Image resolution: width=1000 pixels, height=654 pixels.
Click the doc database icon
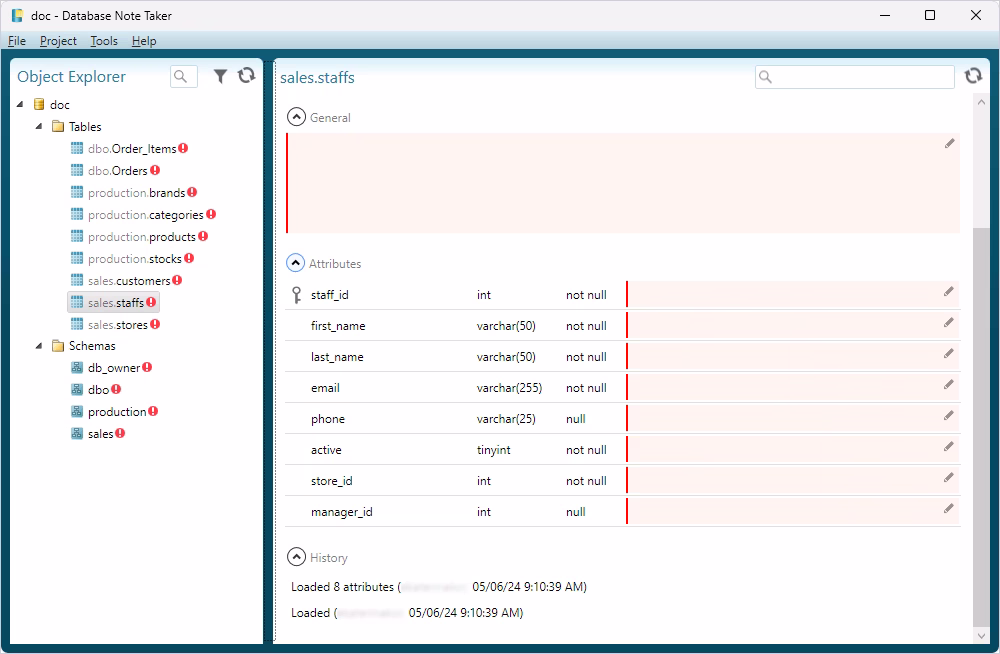tap(39, 105)
